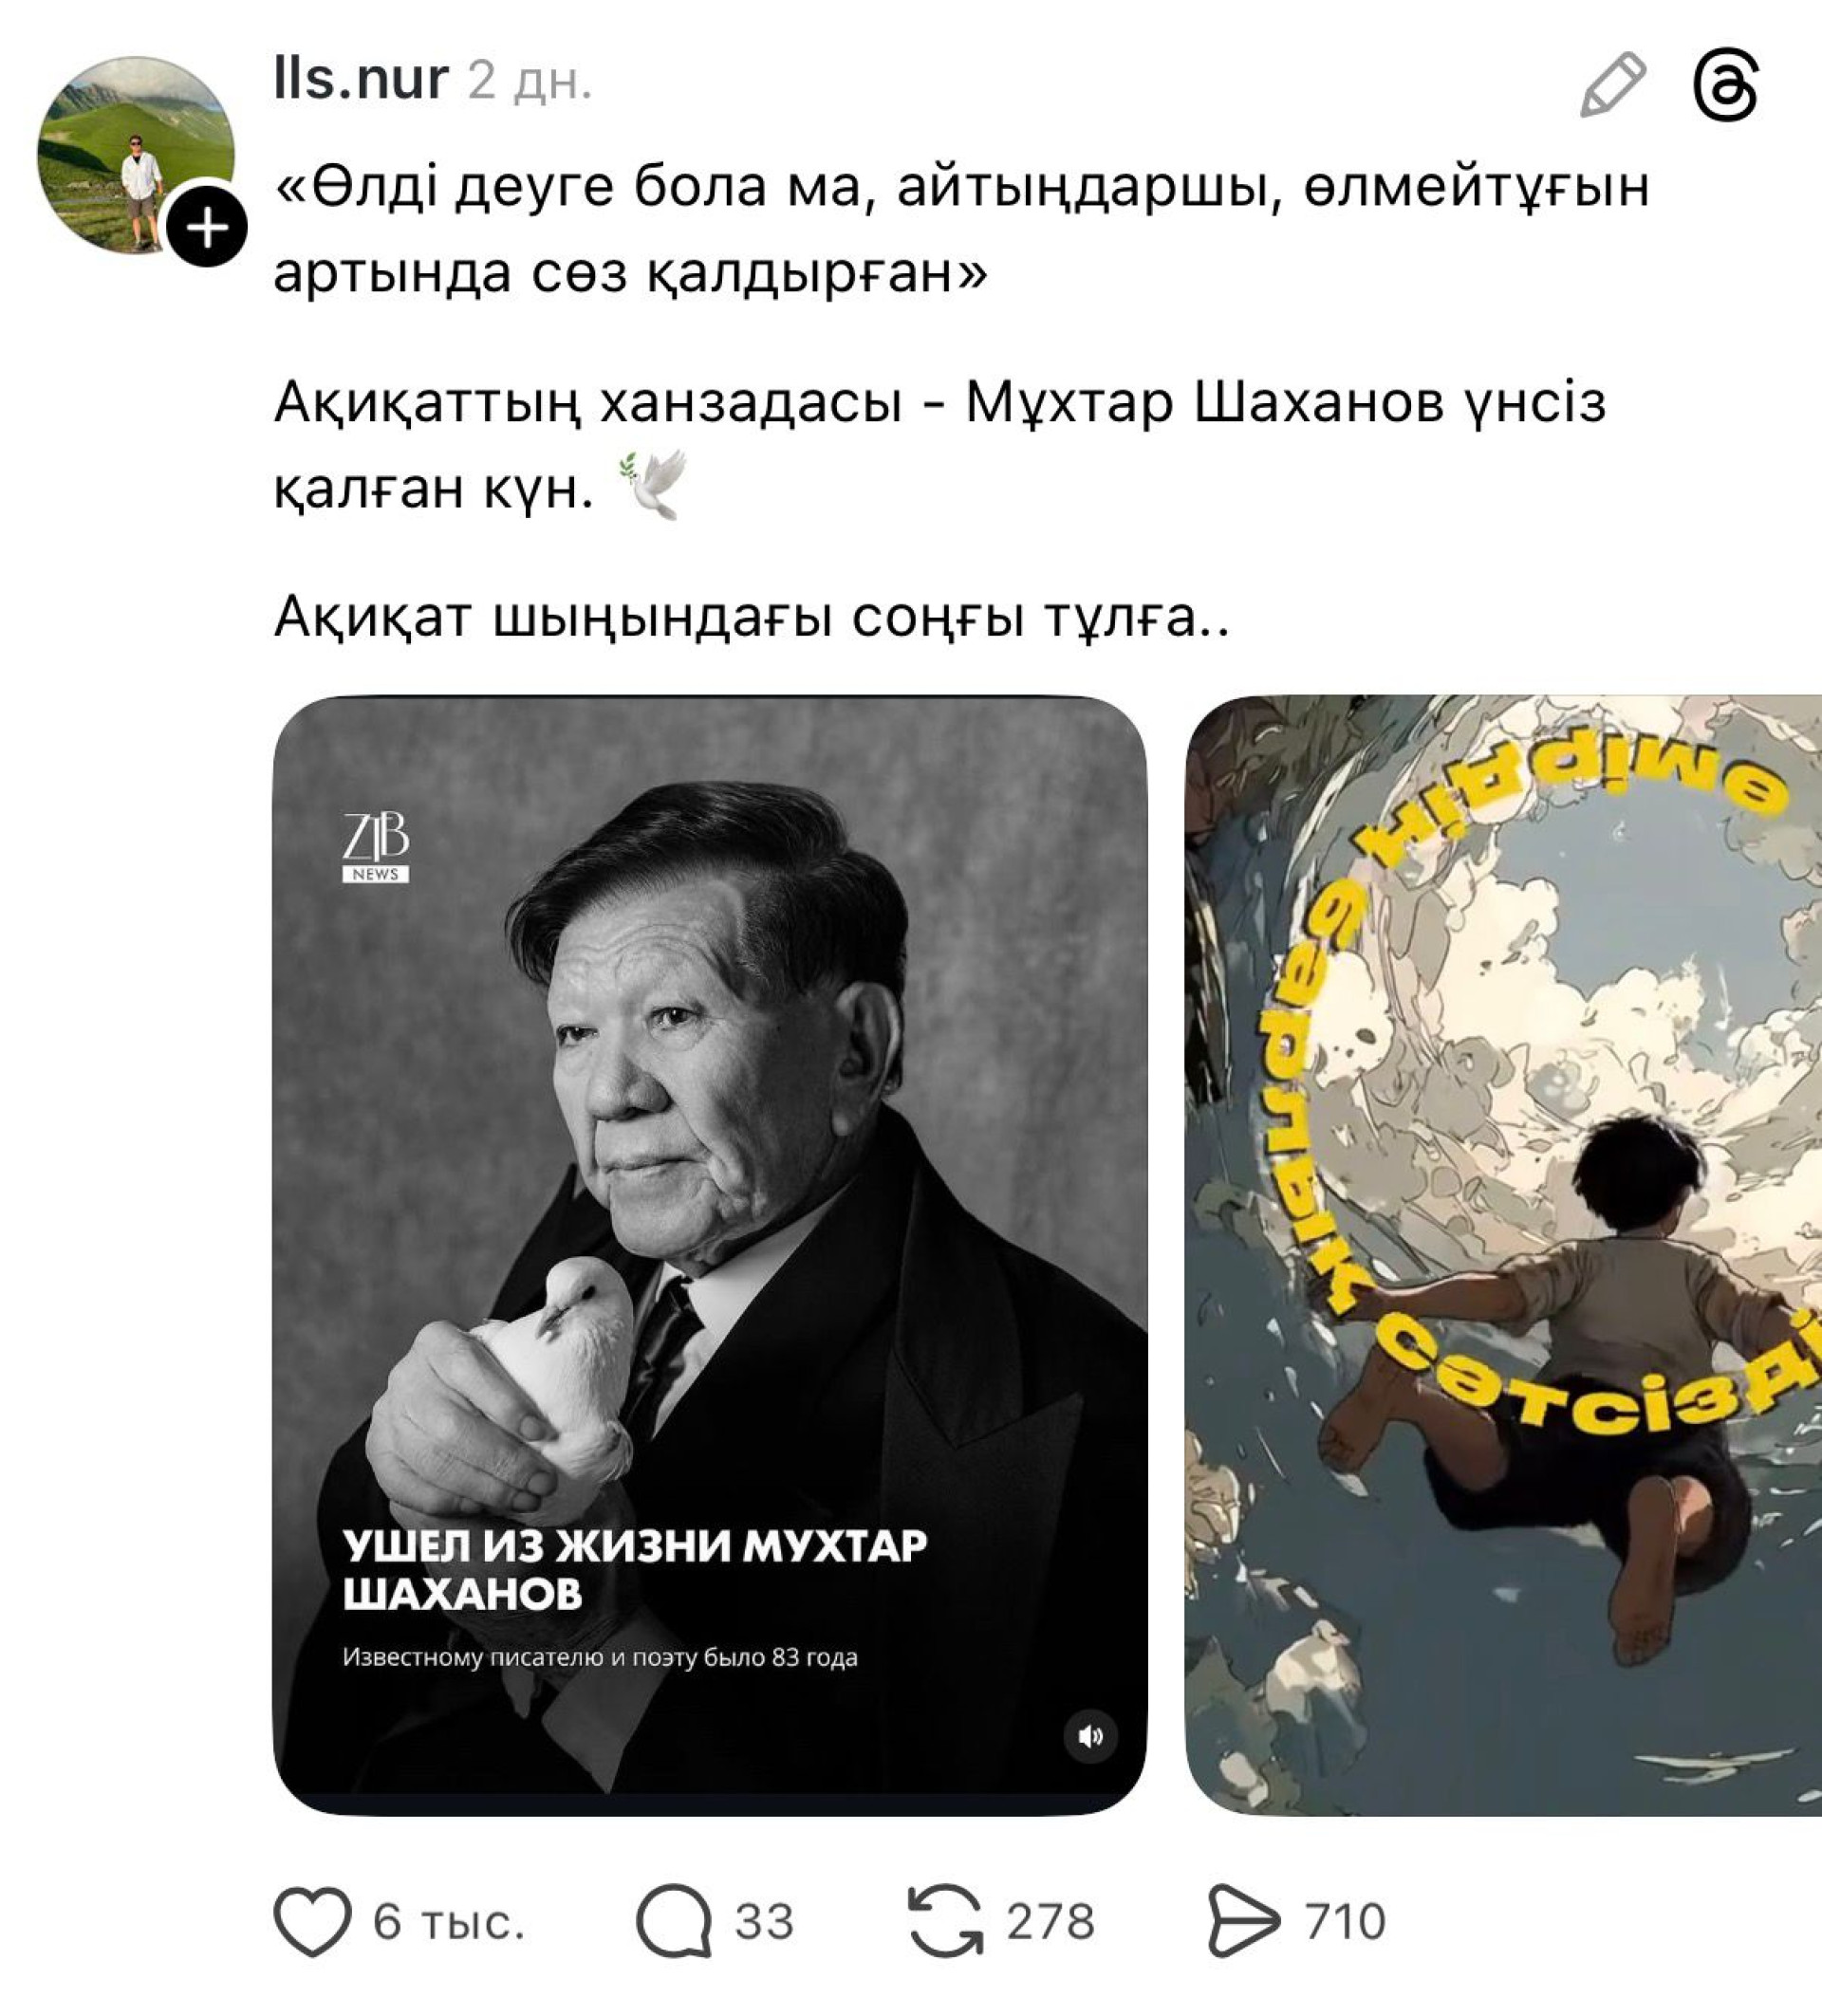Open the Ils.nur username link
Screen dimensions: 1822x2016
coord(361,79)
